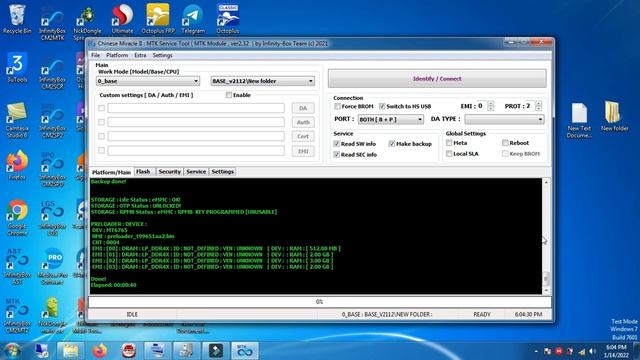Viewport: 640px width, 360px height.
Task: Open the New Text Document file on desktop
Action: pos(579,120)
